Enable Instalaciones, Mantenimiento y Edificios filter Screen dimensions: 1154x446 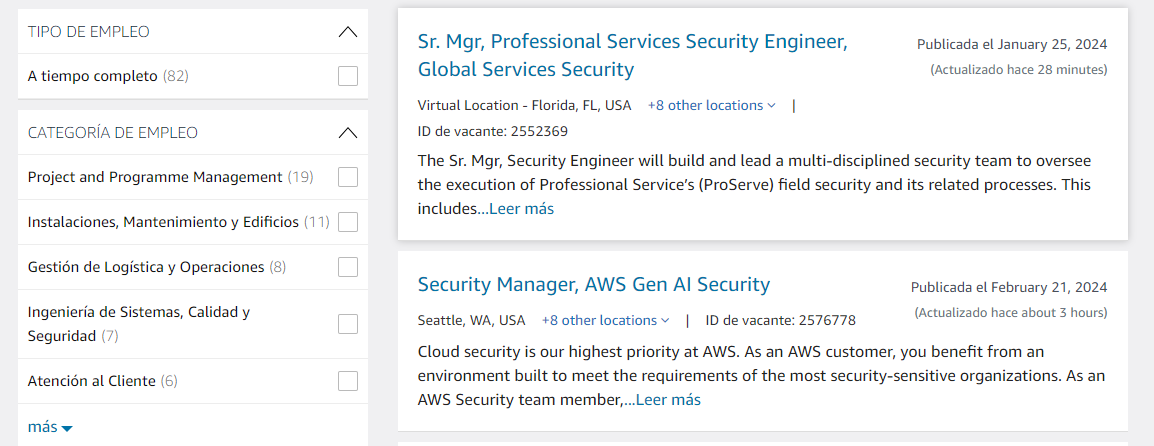coord(348,222)
